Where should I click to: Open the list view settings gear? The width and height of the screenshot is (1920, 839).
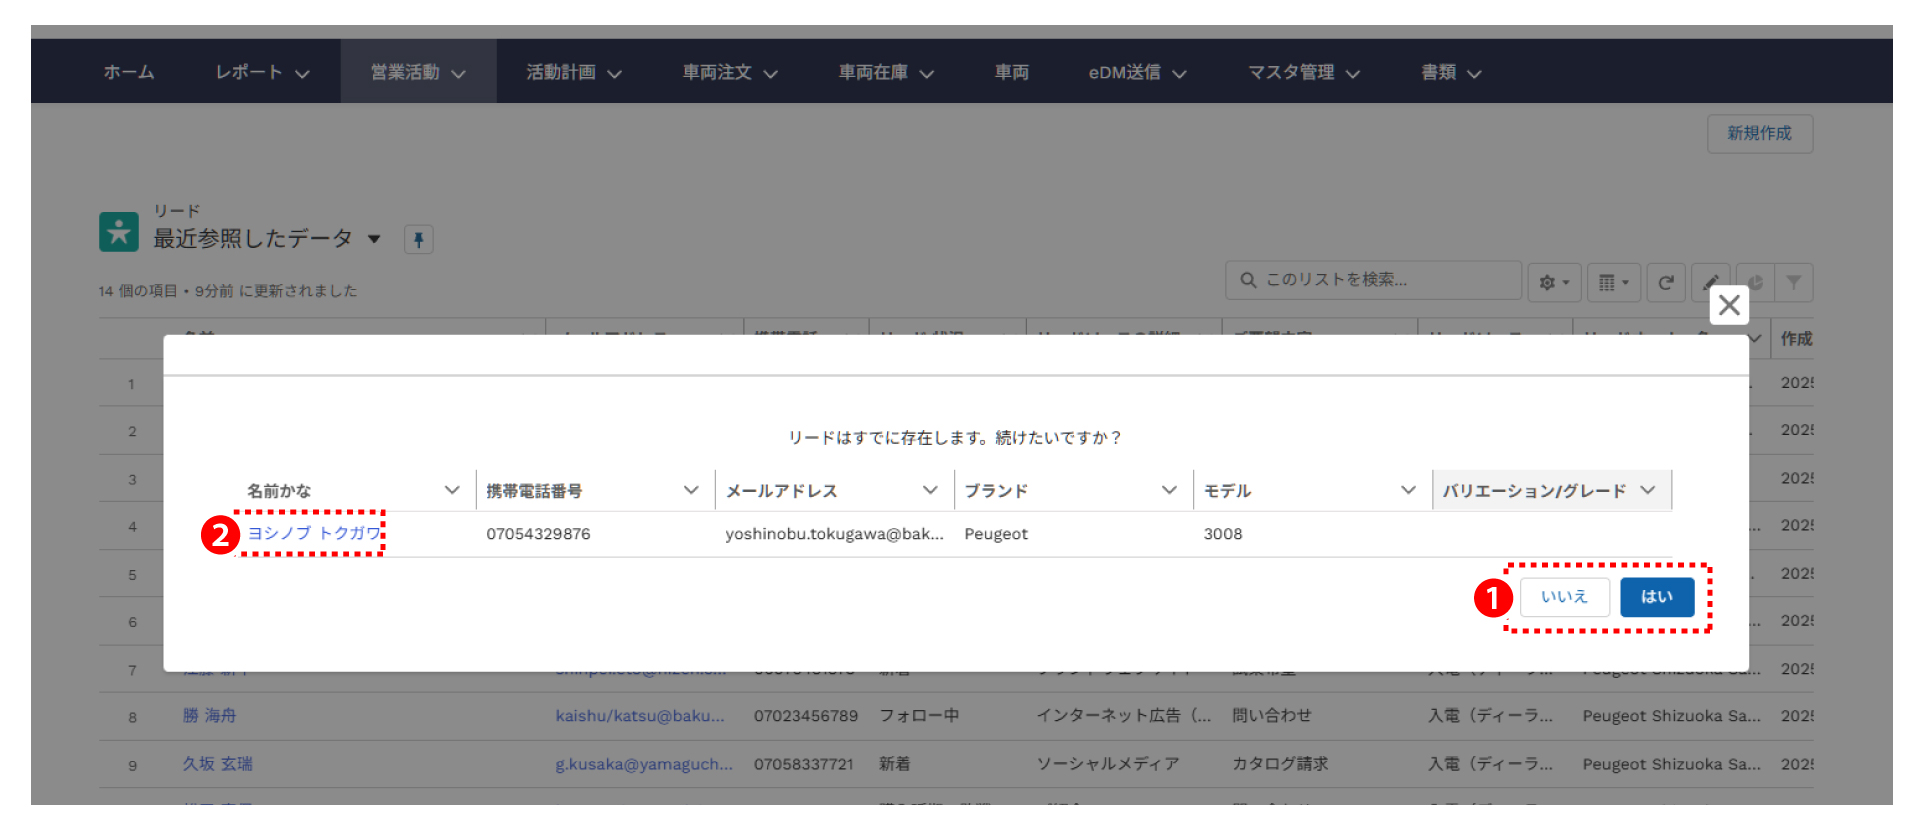[1553, 283]
